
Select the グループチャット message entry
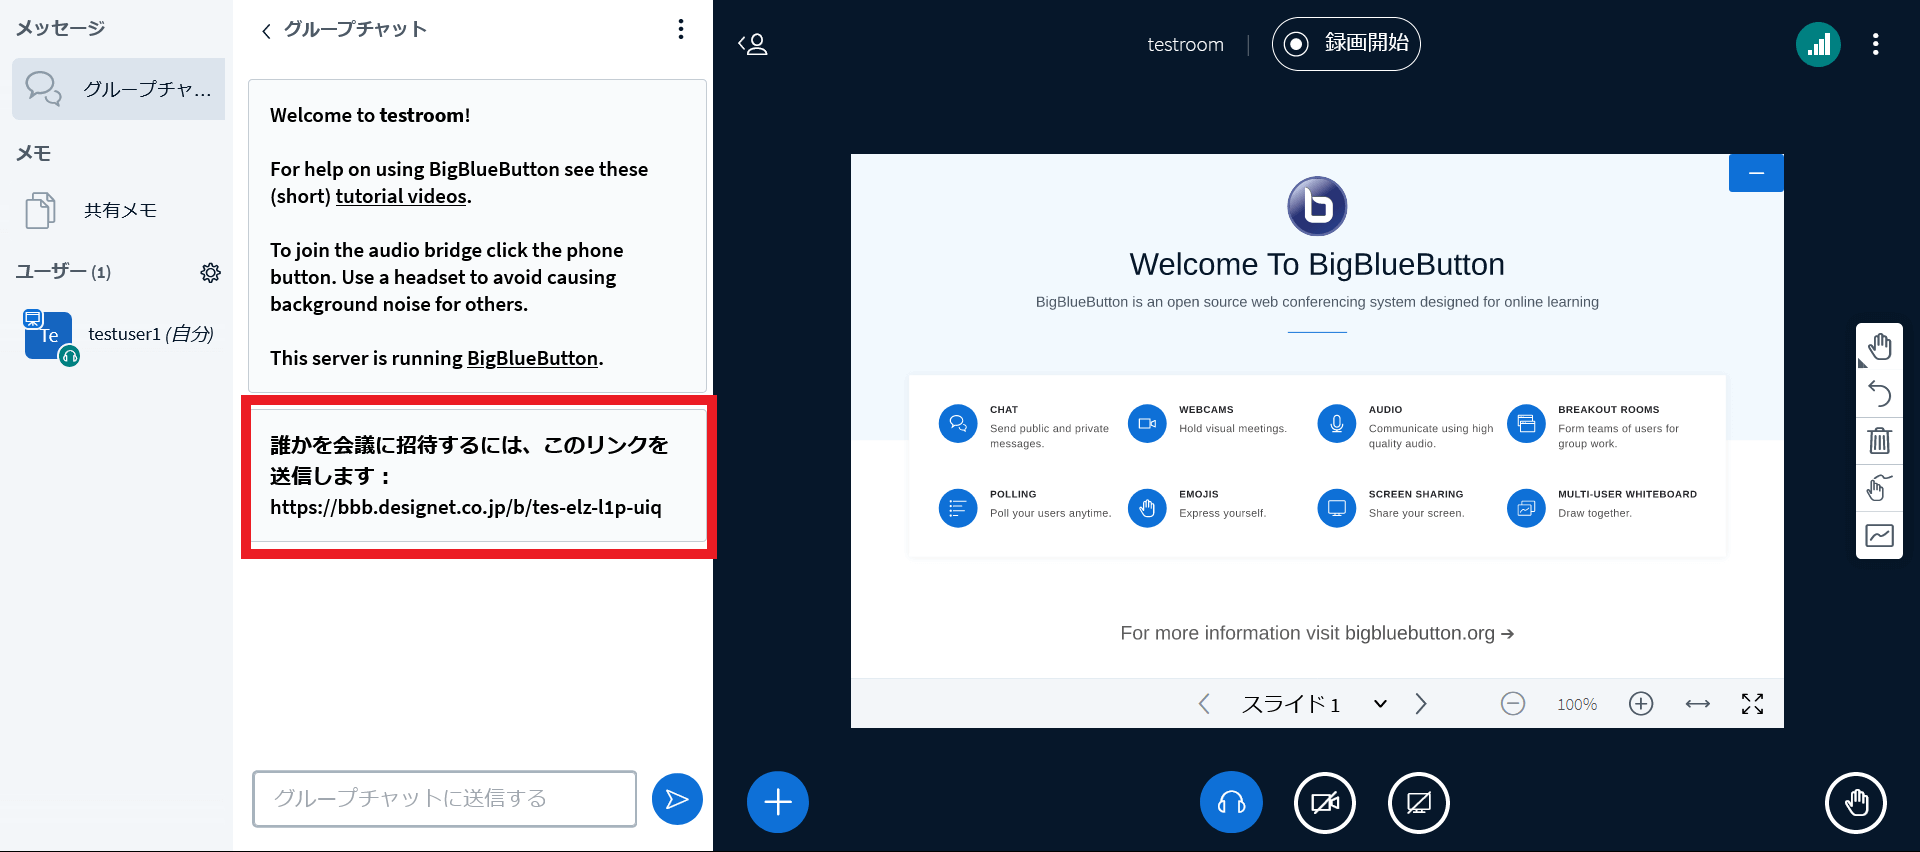point(118,89)
